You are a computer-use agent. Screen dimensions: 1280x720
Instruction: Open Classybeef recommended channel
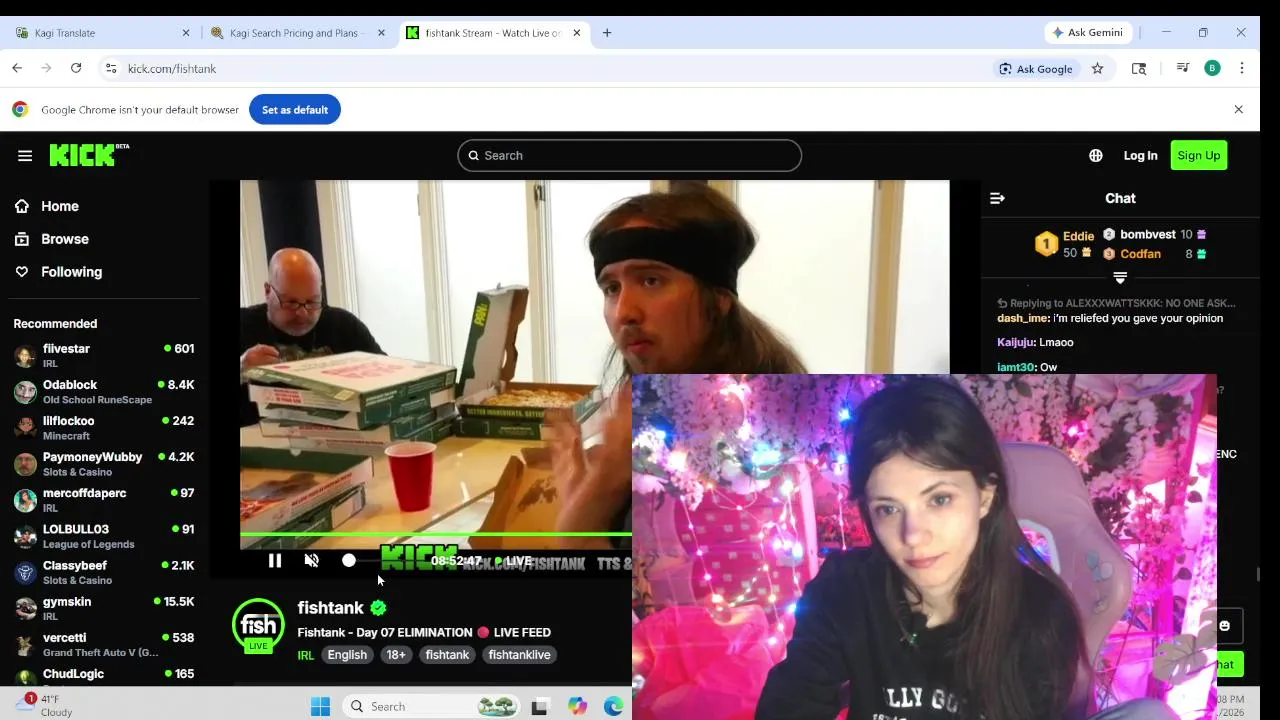tap(103, 572)
